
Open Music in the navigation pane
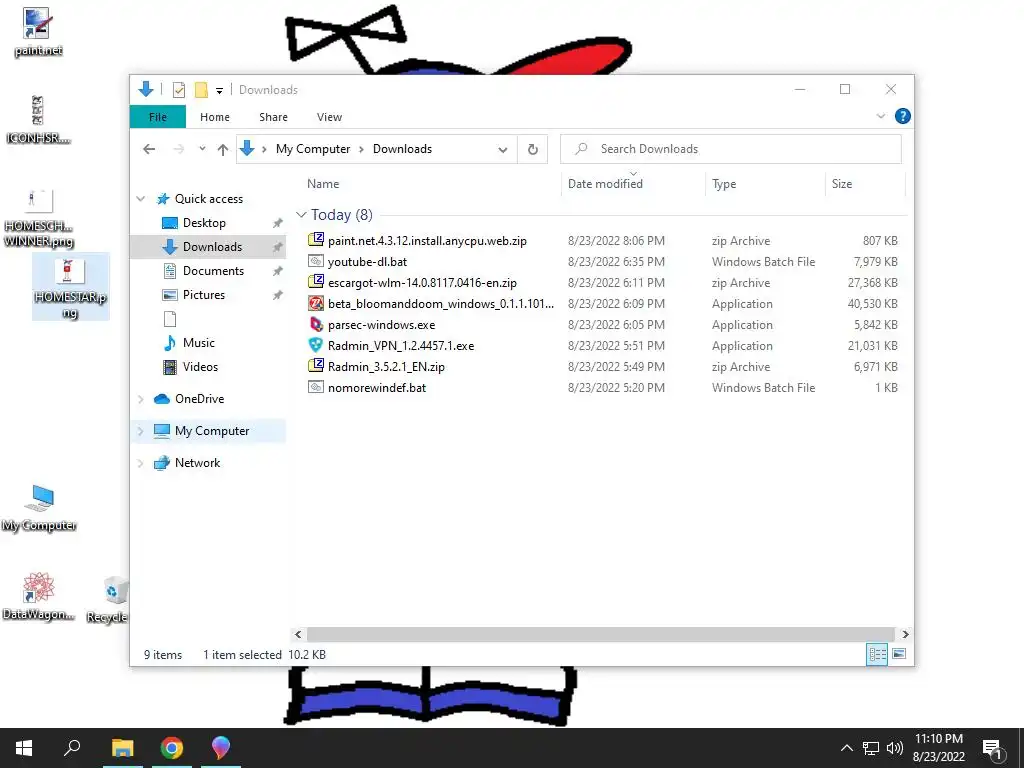[199, 343]
